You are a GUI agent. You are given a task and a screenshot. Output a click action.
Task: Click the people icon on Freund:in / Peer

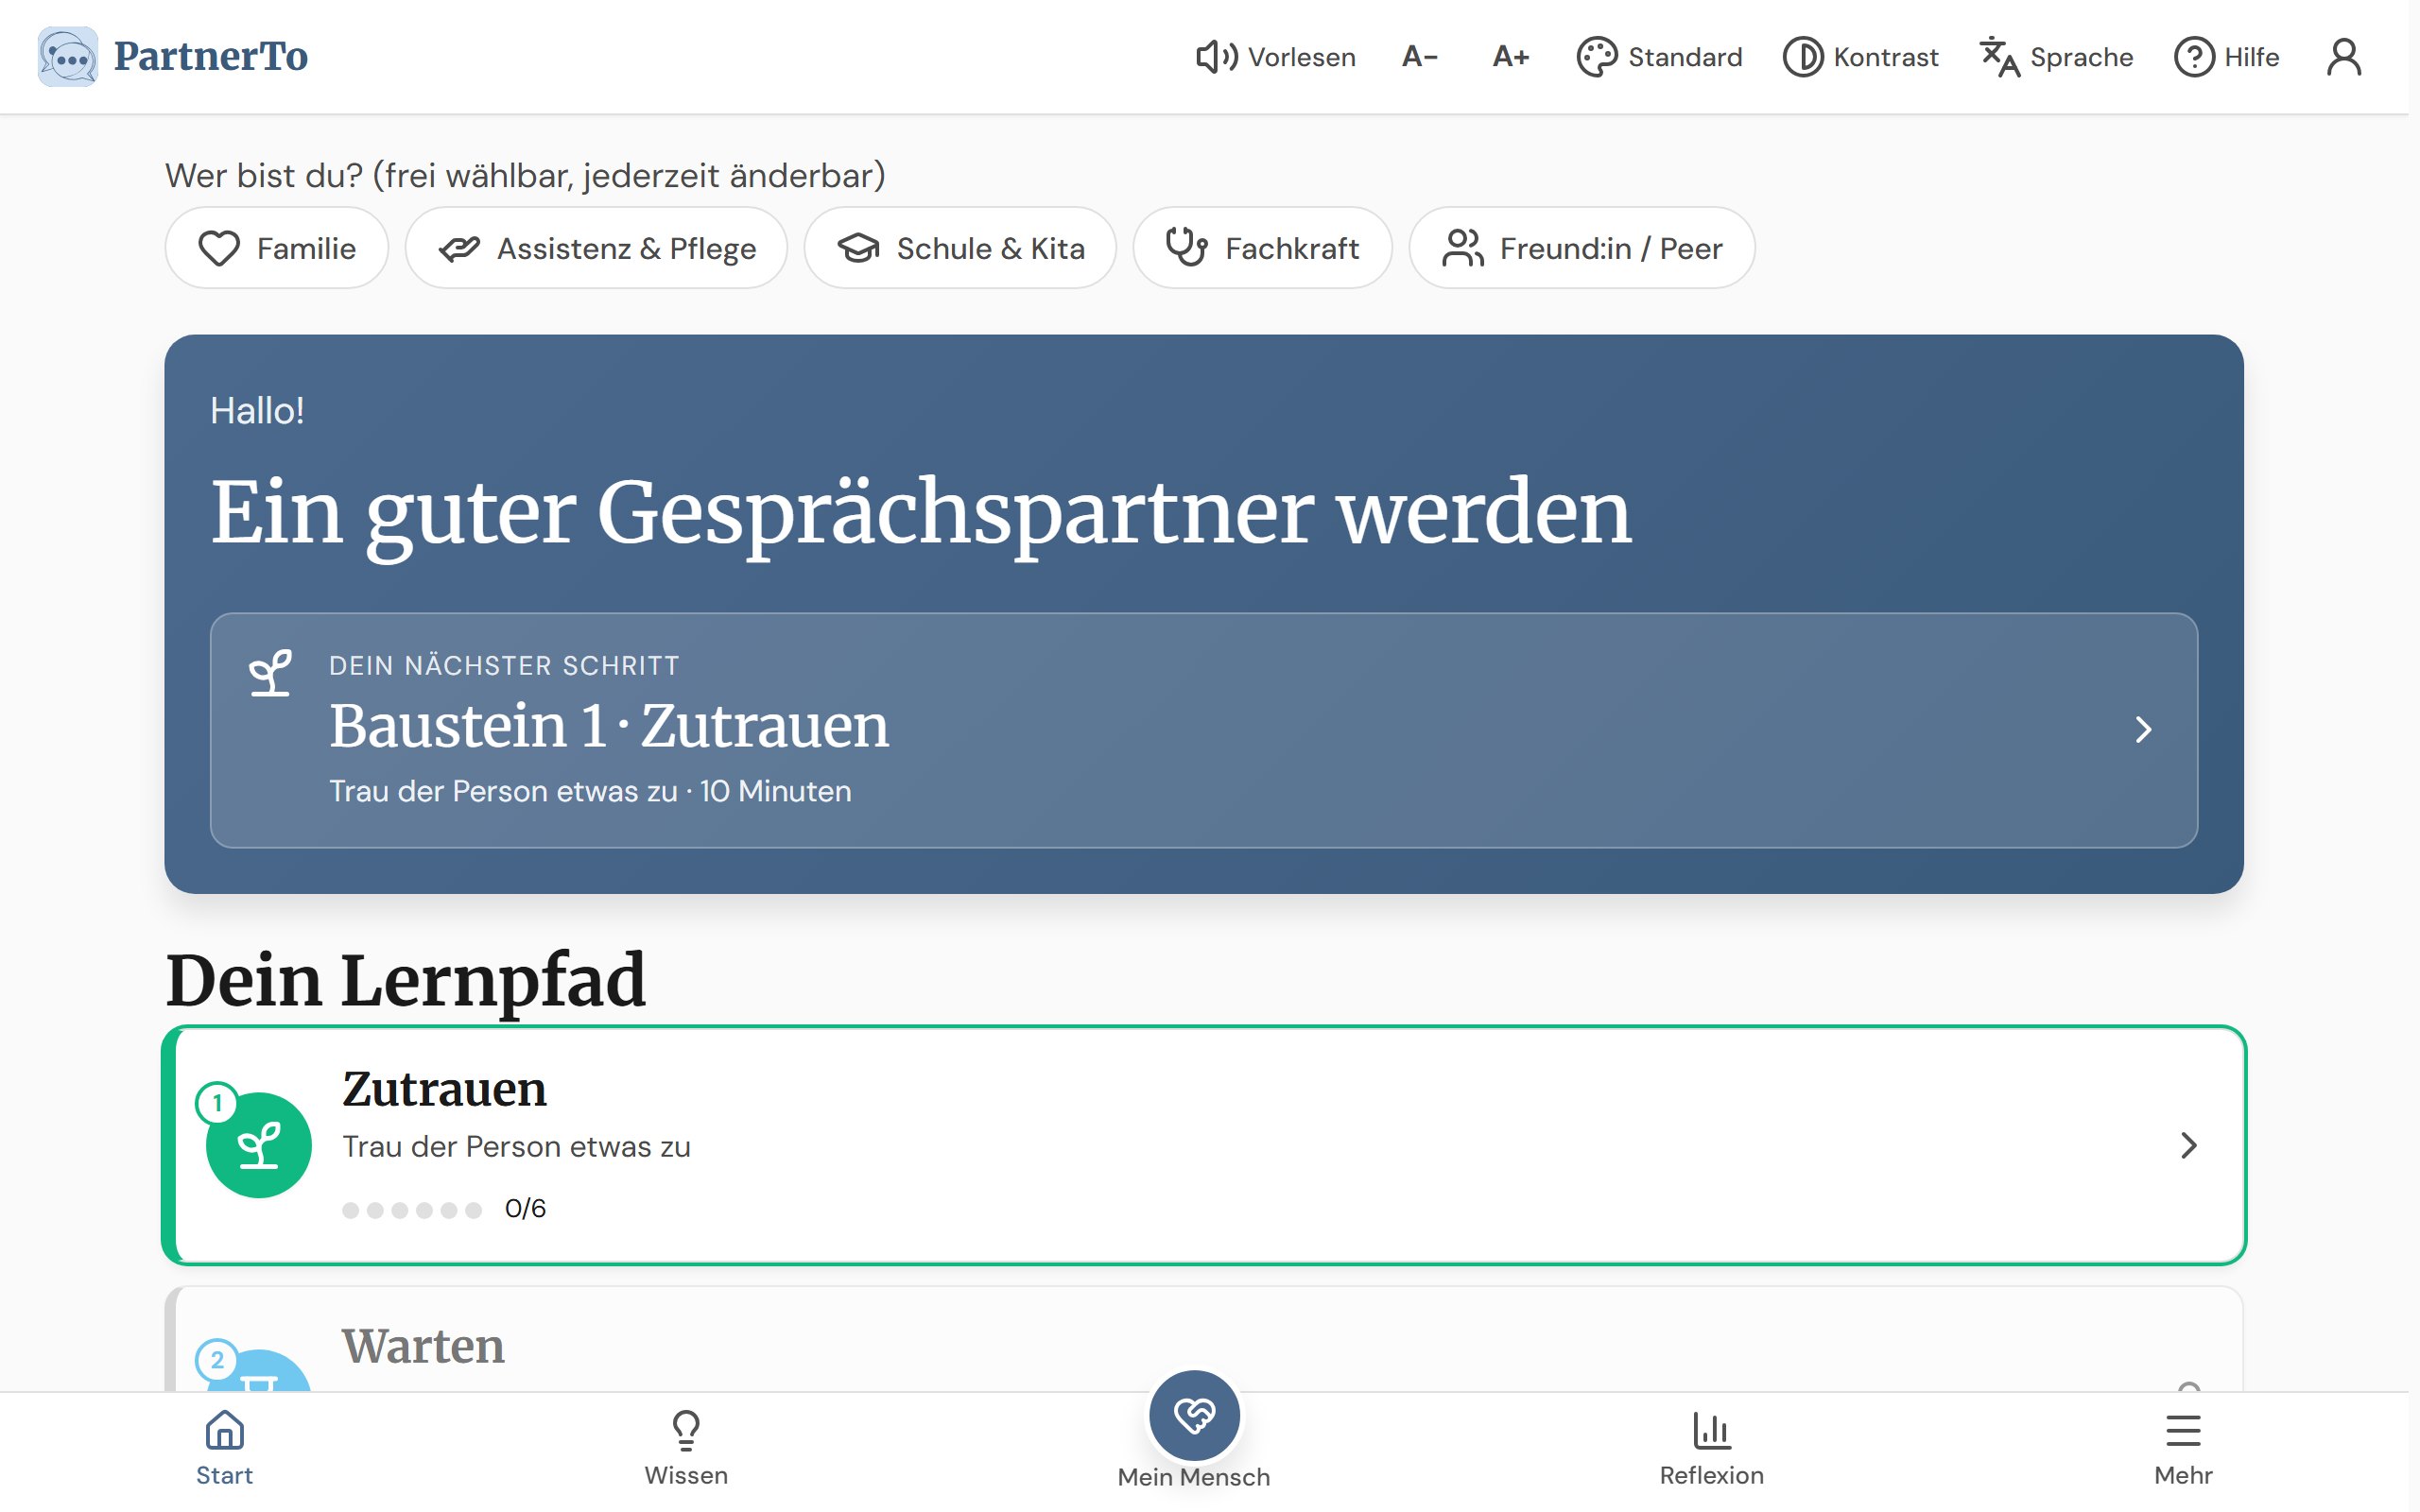[1462, 248]
